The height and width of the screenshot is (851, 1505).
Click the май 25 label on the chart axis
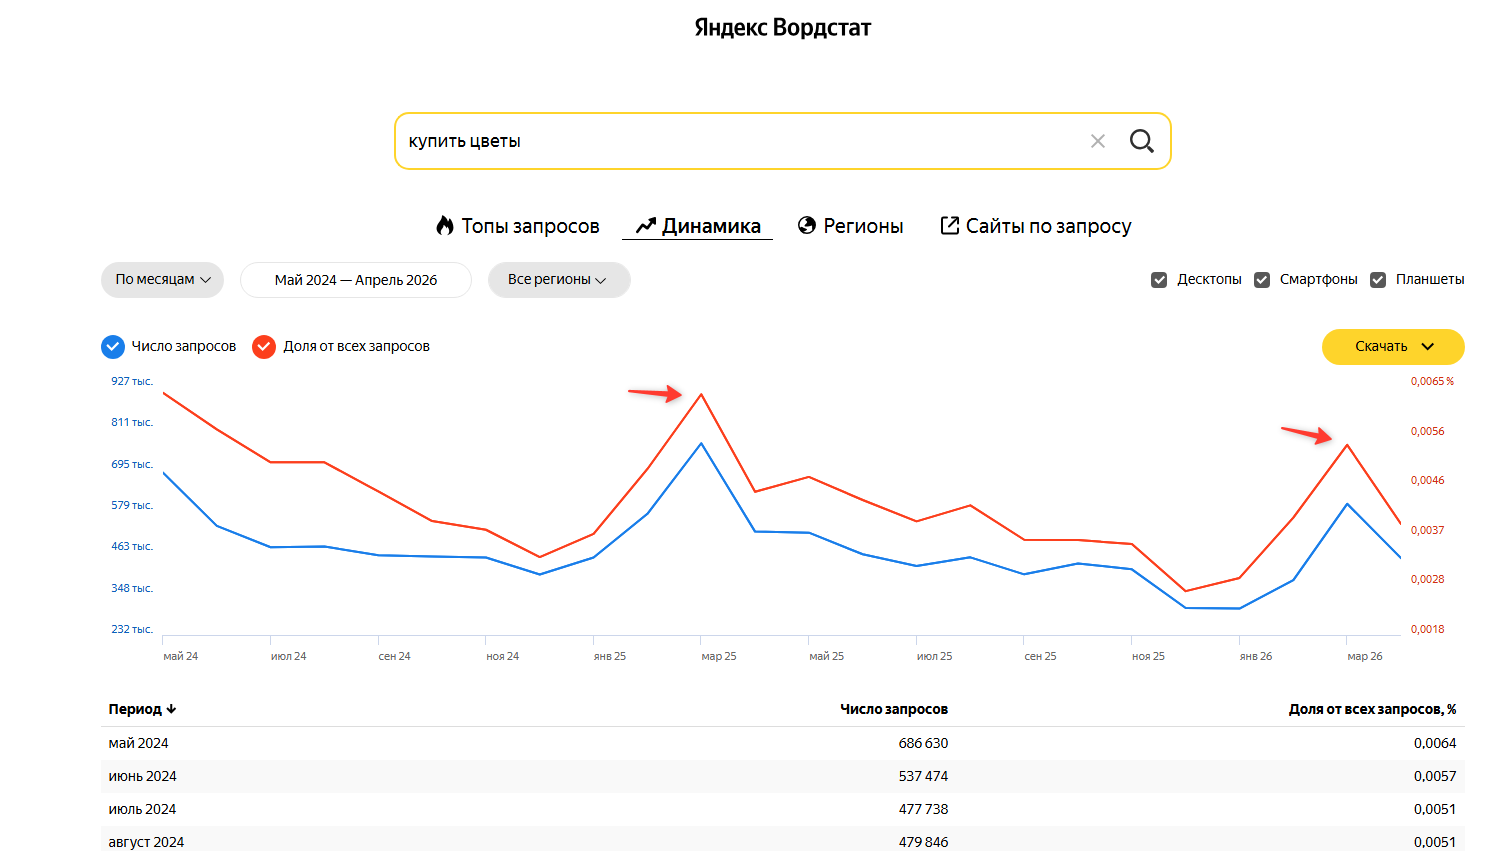[827, 657]
